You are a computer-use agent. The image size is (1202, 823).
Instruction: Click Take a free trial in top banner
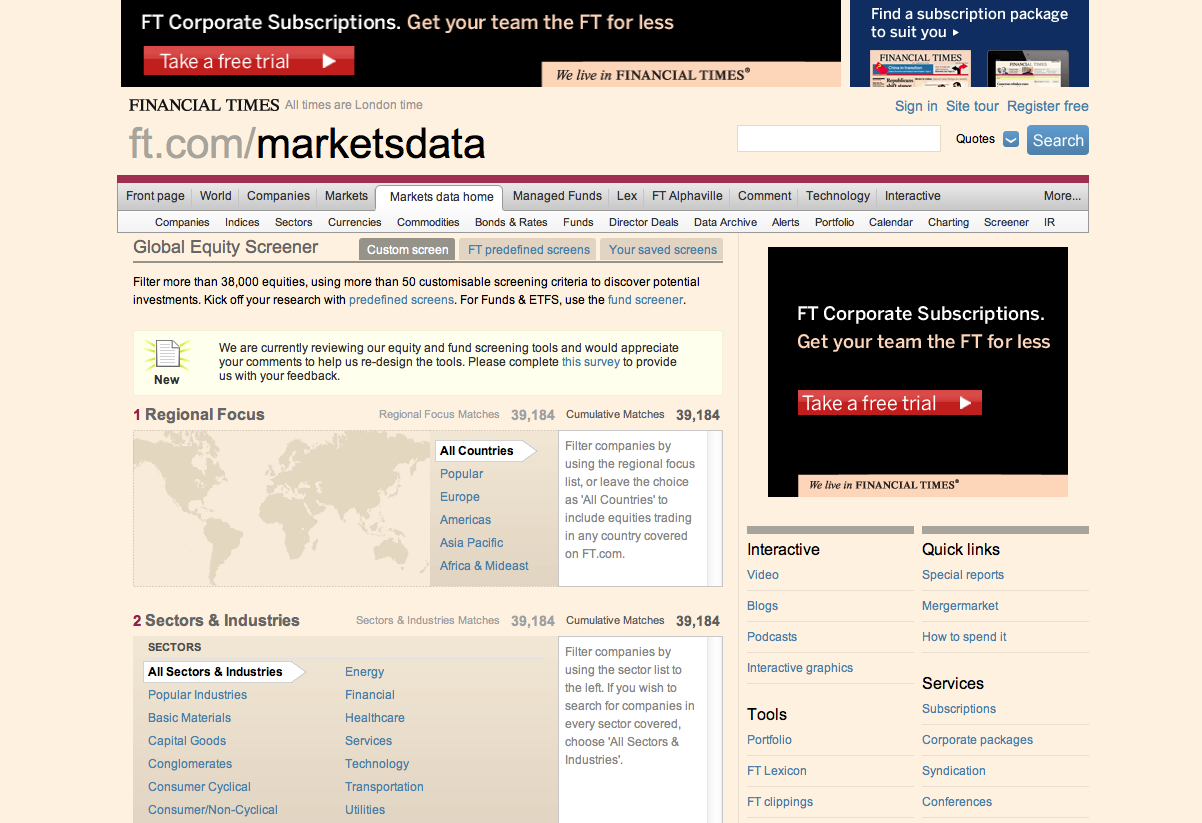click(249, 61)
